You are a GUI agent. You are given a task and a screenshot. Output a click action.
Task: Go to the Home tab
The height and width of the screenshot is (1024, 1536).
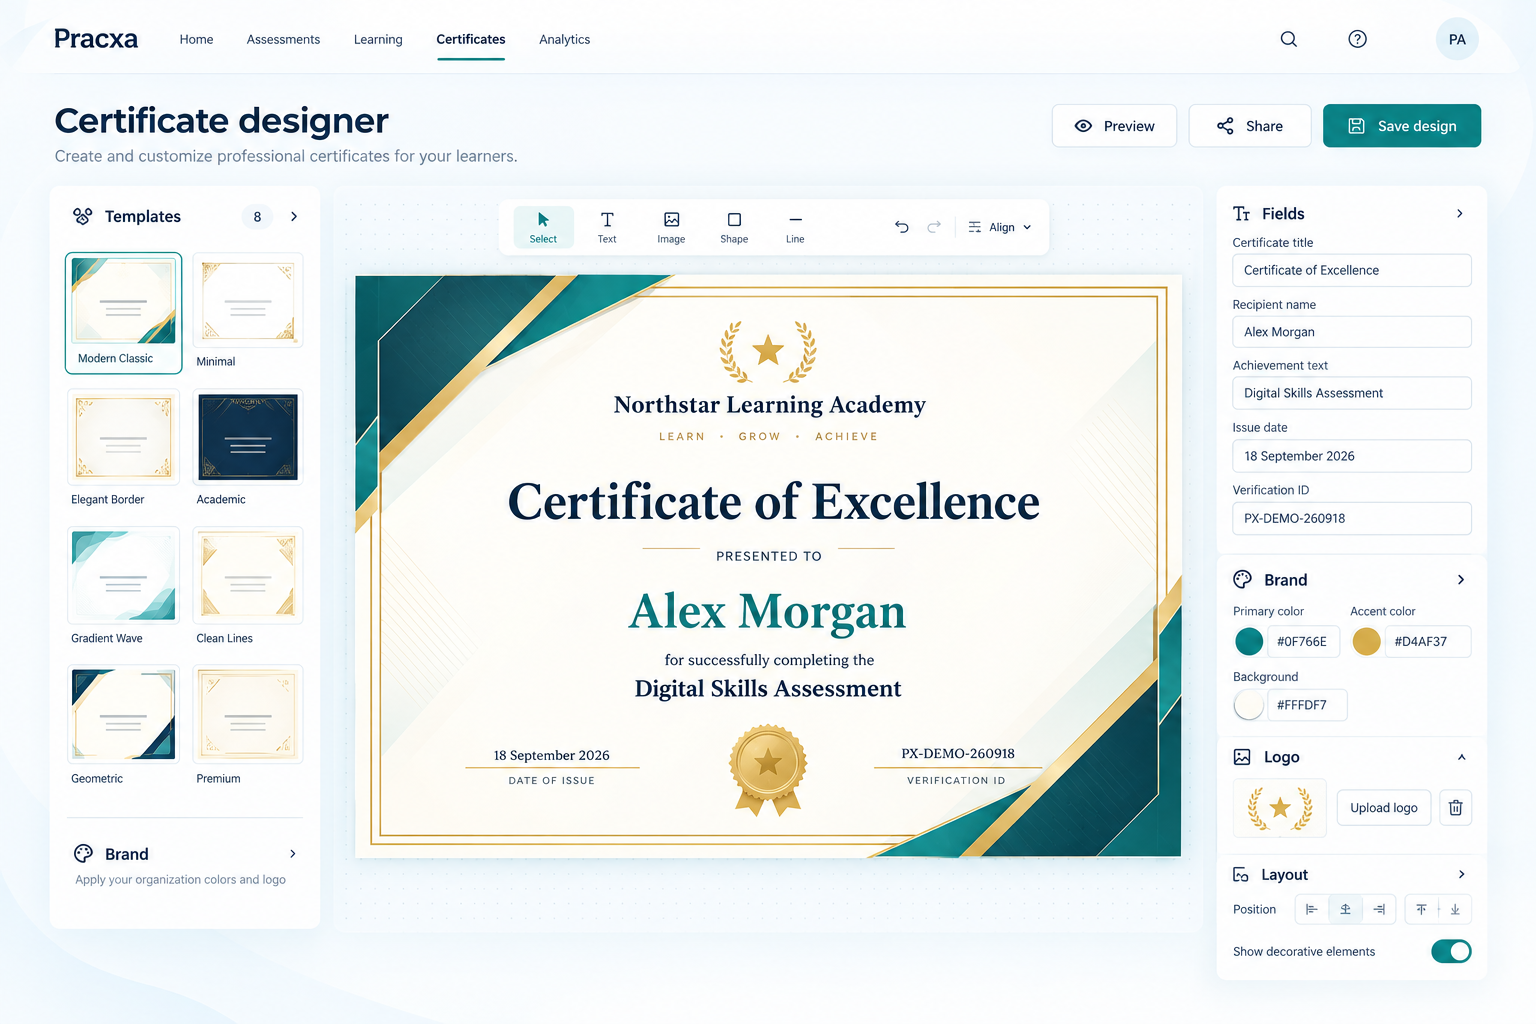(196, 39)
